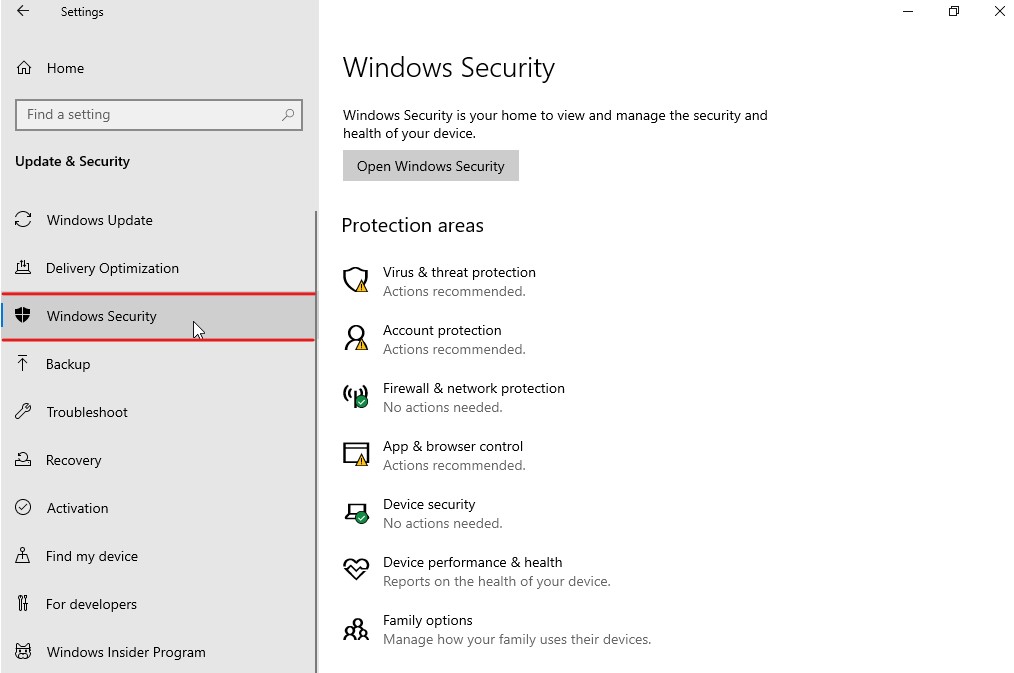Image resolution: width=1014 pixels, height=673 pixels.
Task: Click "Actions recommended." under Account protection
Action: 454,349
